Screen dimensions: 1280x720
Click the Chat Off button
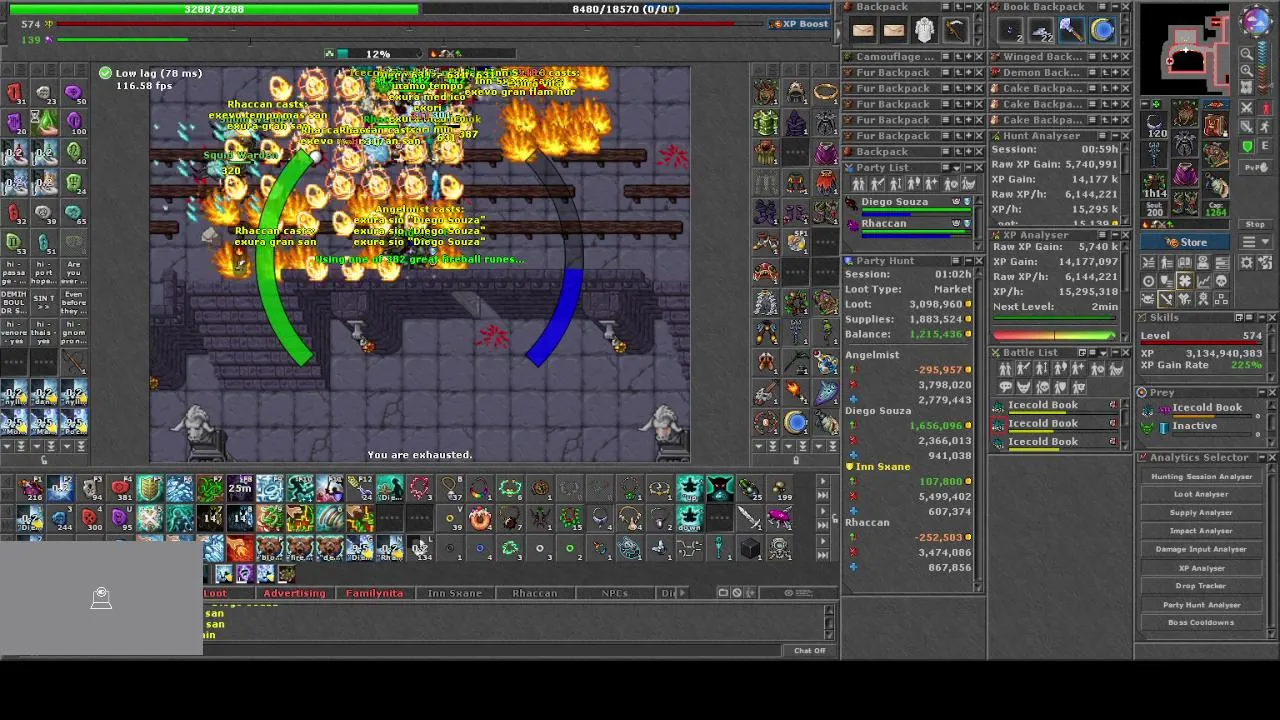tap(809, 651)
